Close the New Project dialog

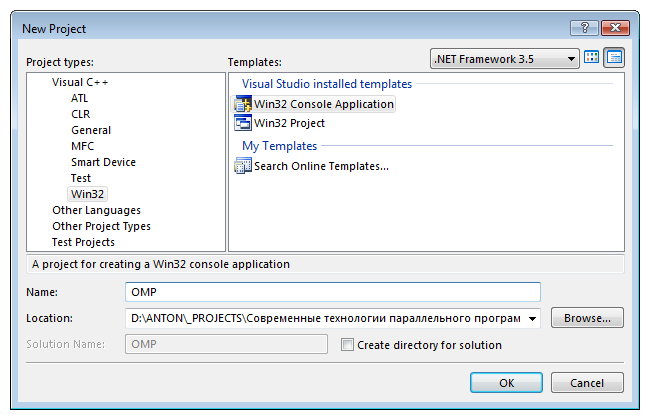(x=615, y=28)
